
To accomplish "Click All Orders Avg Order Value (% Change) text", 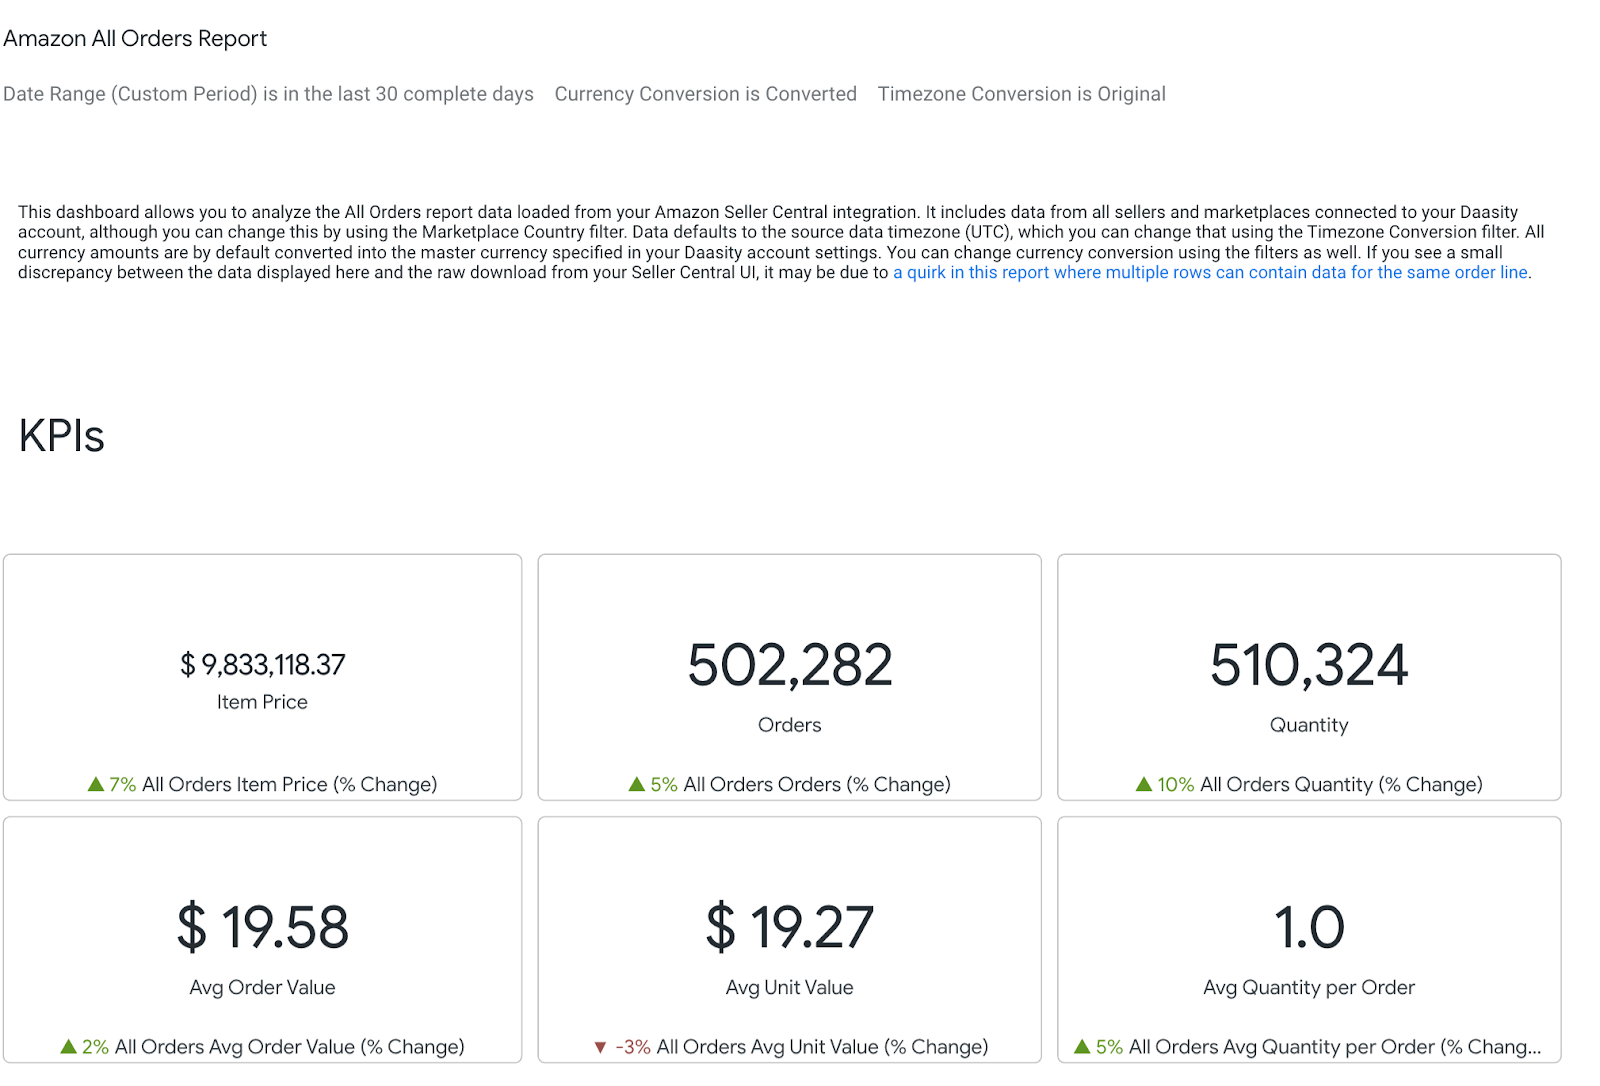I will coord(290,1047).
